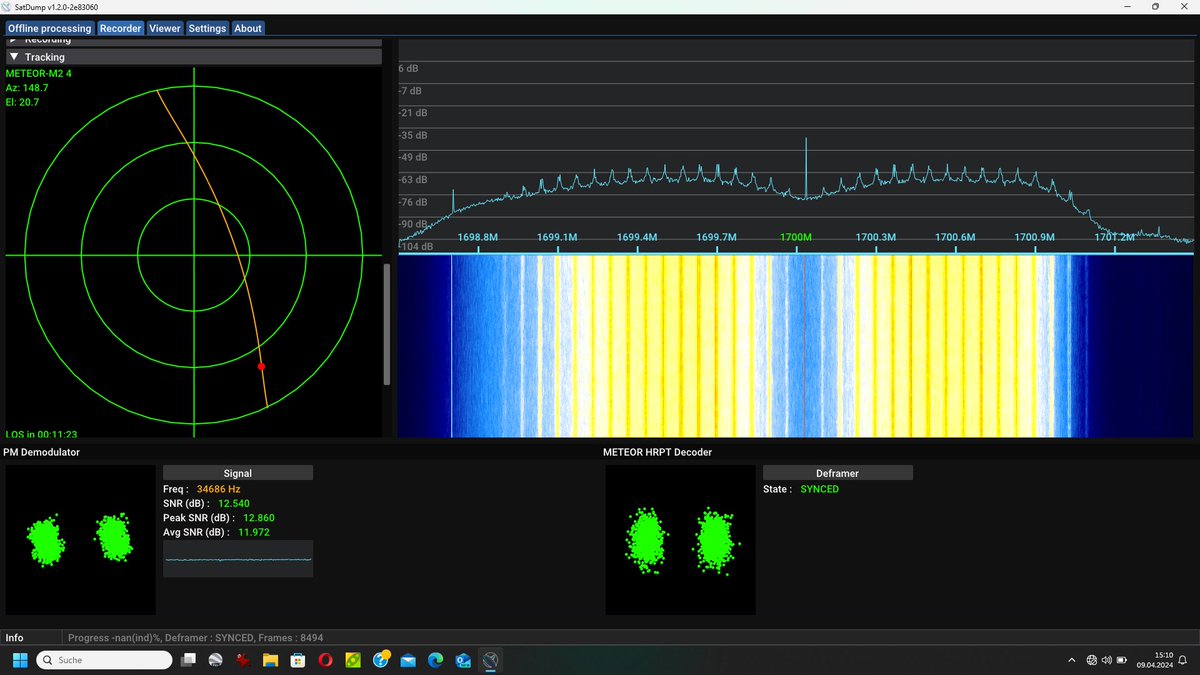Expand the collapsed section above Tracking
Screen dimensions: 1200x675
coord(193,41)
